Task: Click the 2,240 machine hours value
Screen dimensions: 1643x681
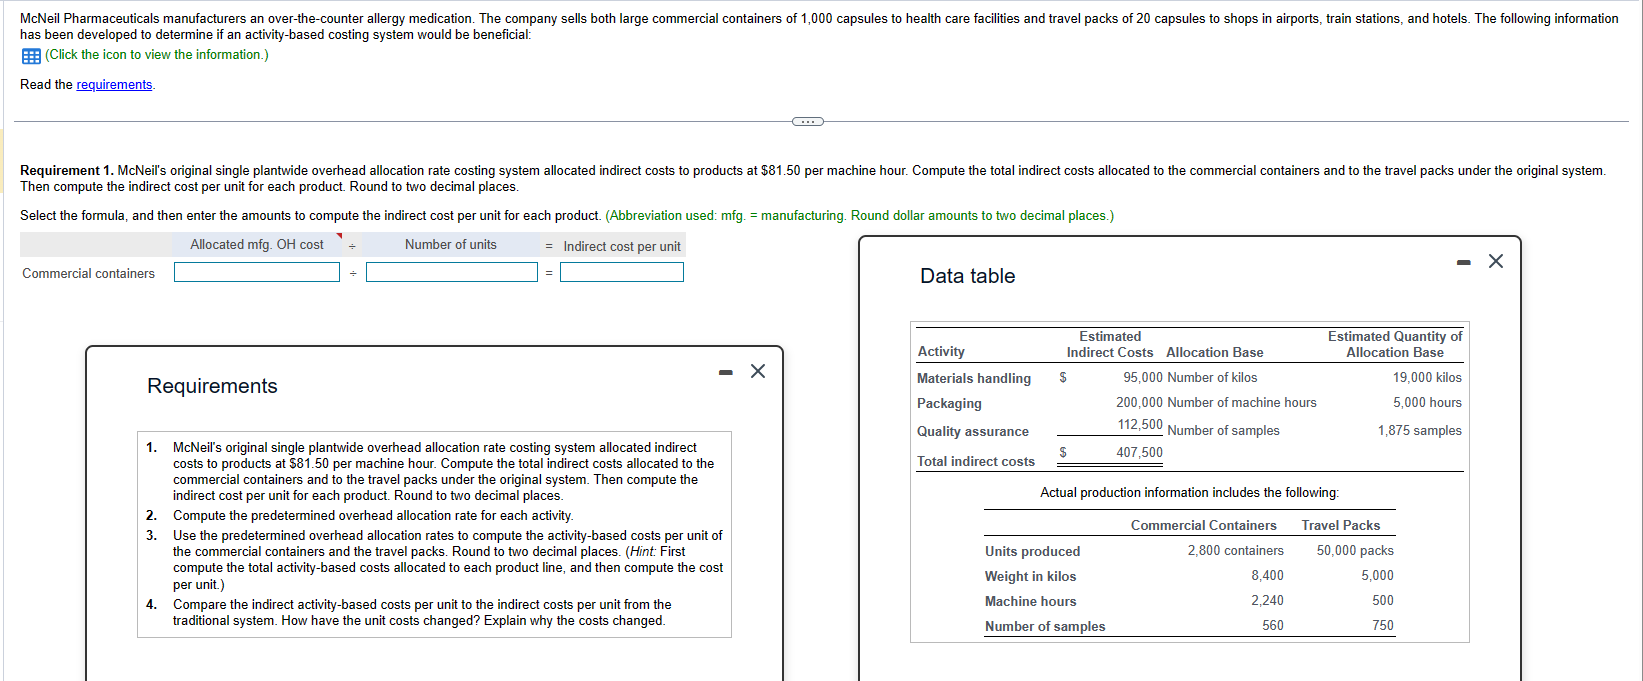Action: coord(1267,601)
